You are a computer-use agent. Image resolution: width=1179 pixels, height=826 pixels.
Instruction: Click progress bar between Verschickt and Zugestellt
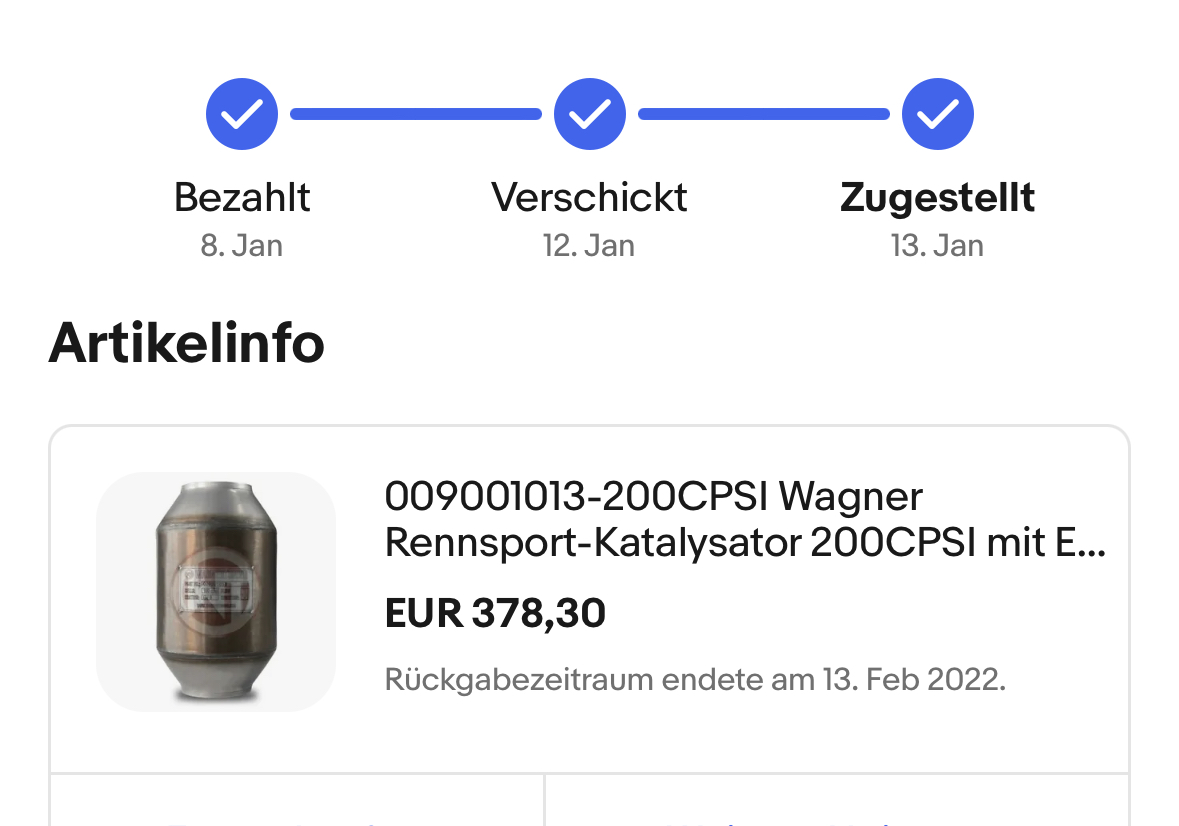tap(763, 114)
